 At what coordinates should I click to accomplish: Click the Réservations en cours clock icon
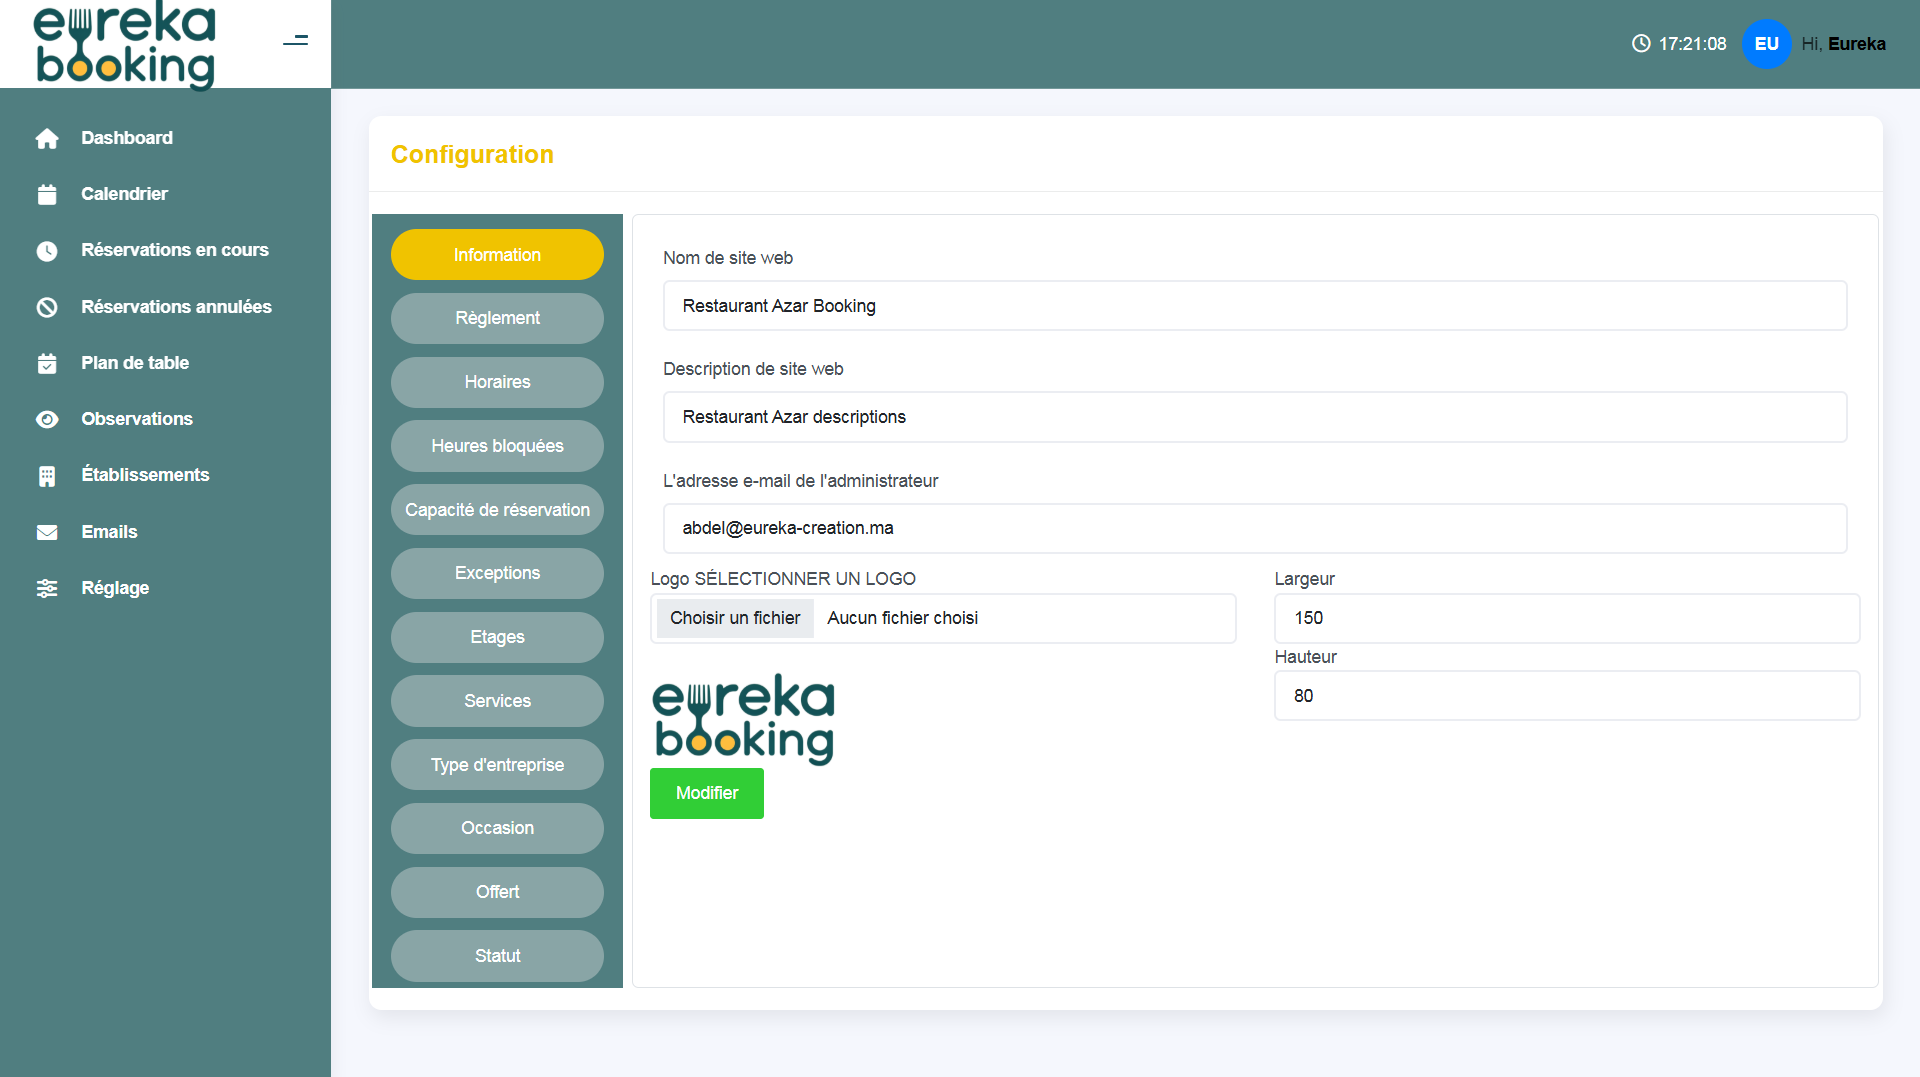(47, 251)
